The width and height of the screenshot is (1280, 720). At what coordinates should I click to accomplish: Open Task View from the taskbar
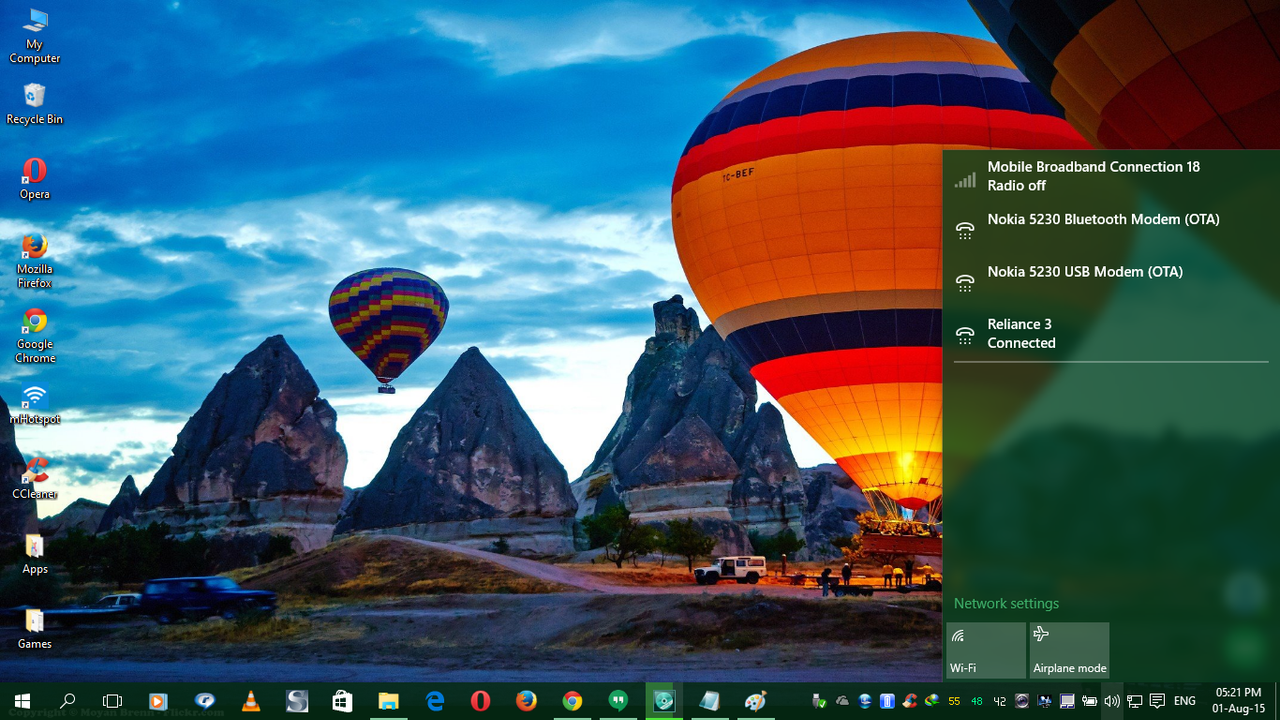click(x=113, y=701)
